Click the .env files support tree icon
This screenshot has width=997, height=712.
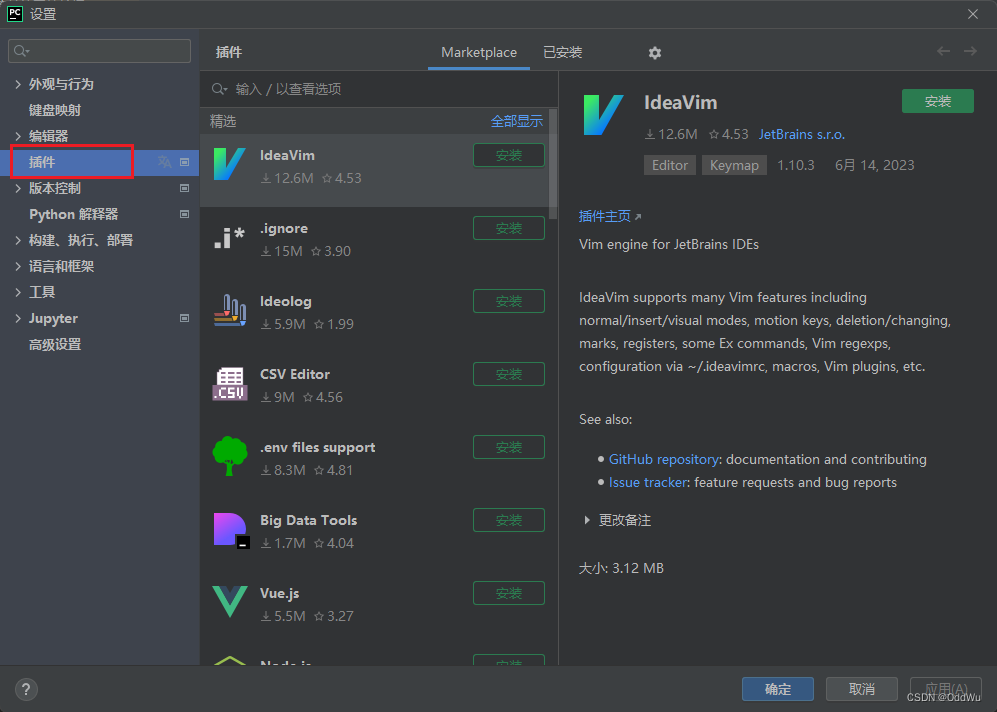tap(230, 456)
